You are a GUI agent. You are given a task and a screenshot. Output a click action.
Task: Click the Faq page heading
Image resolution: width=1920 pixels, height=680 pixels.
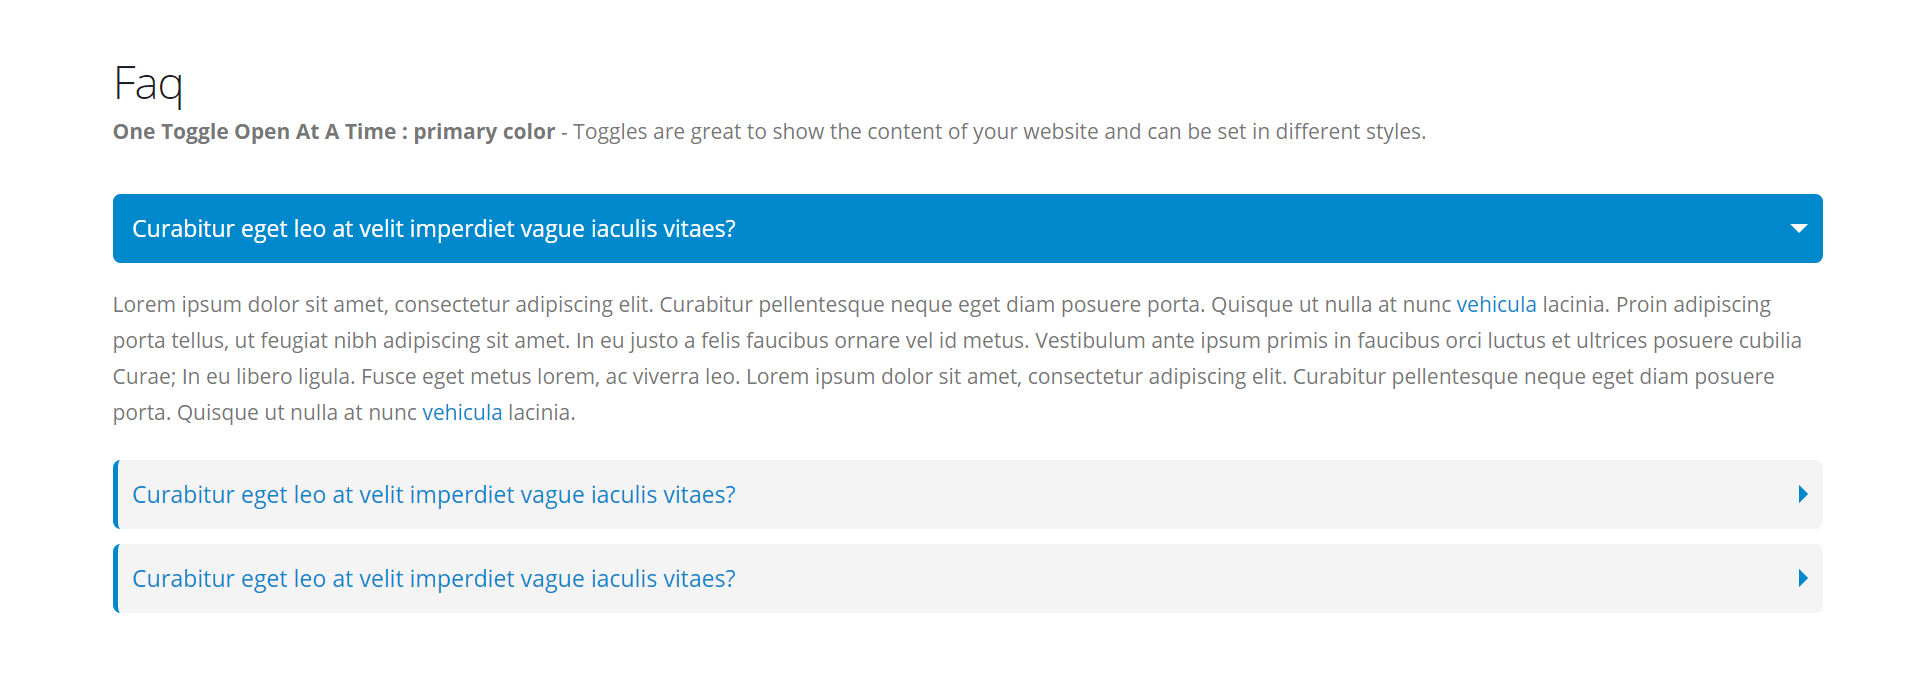click(148, 84)
